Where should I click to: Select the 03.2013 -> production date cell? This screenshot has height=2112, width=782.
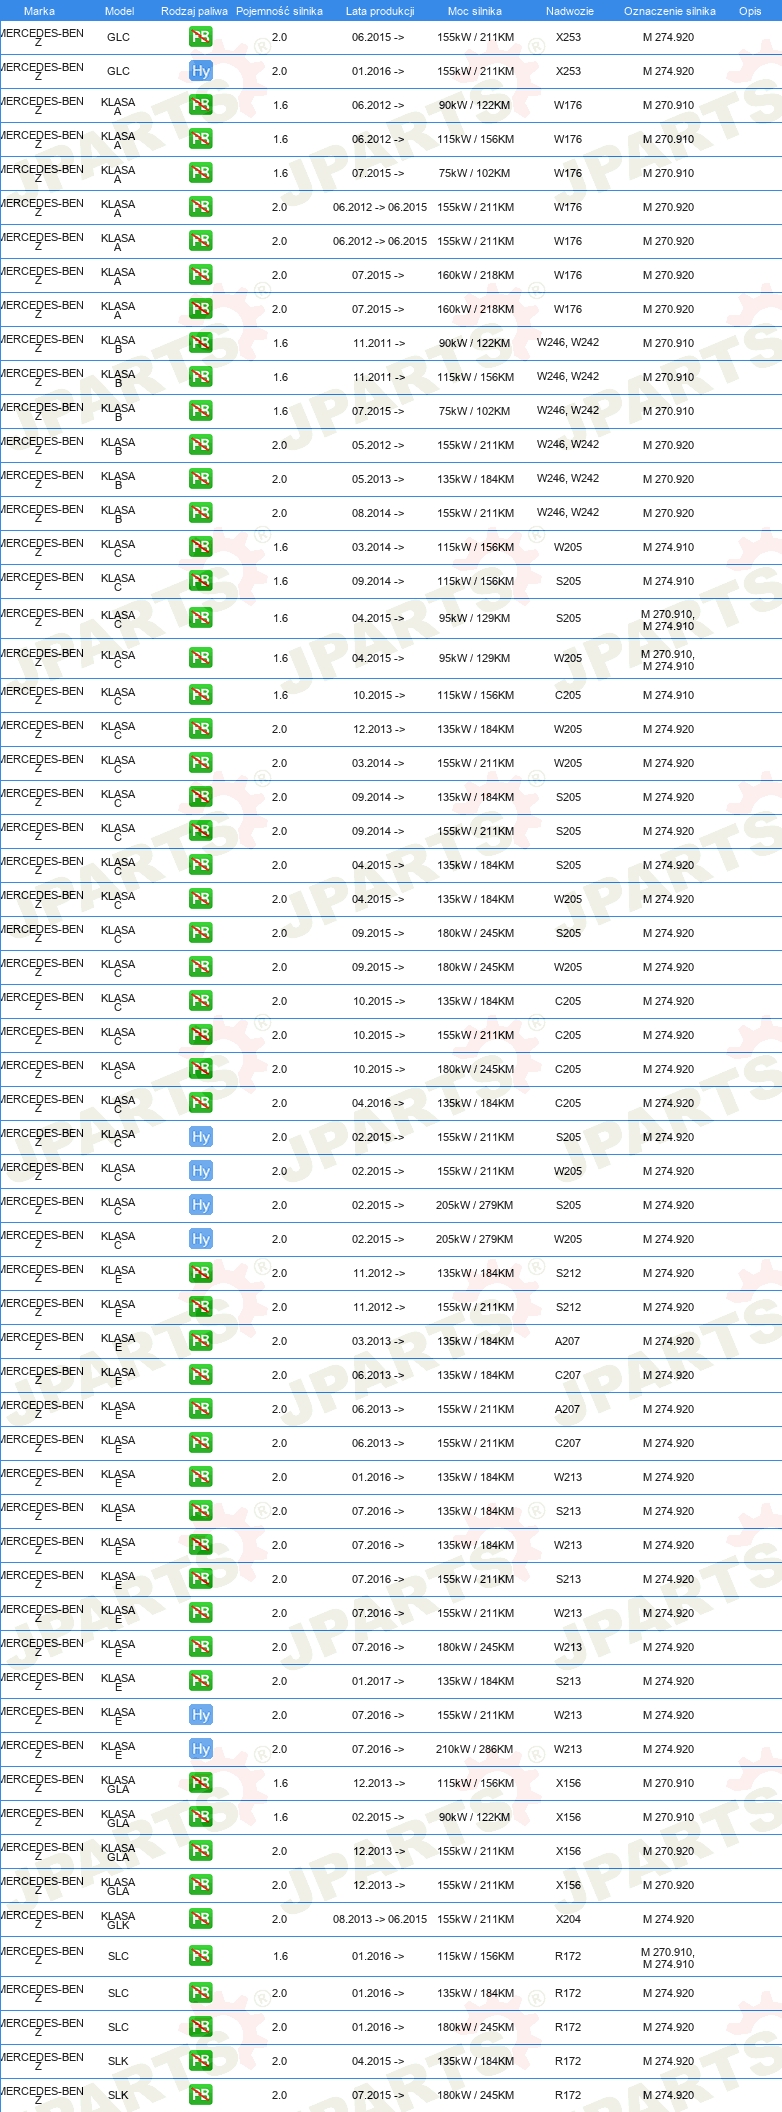tap(378, 1341)
